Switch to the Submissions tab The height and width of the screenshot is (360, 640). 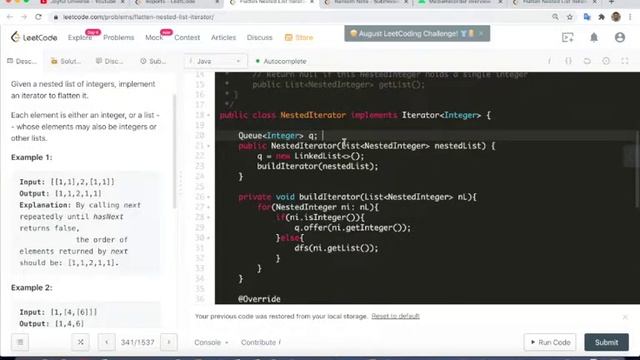pyautogui.click(x=153, y=61)
